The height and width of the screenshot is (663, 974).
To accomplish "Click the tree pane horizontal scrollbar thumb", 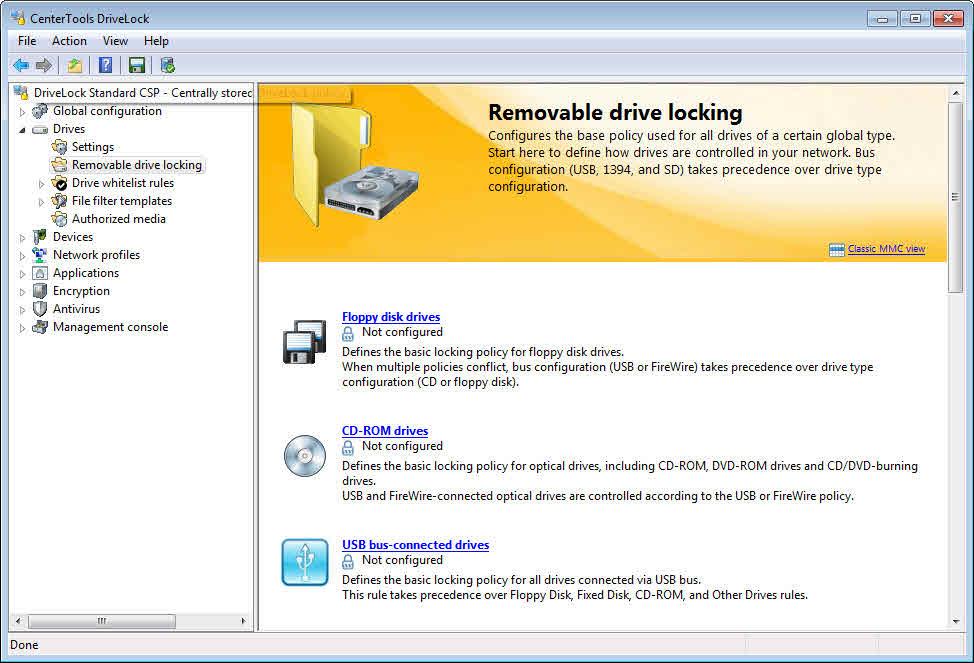I will 102,621.
